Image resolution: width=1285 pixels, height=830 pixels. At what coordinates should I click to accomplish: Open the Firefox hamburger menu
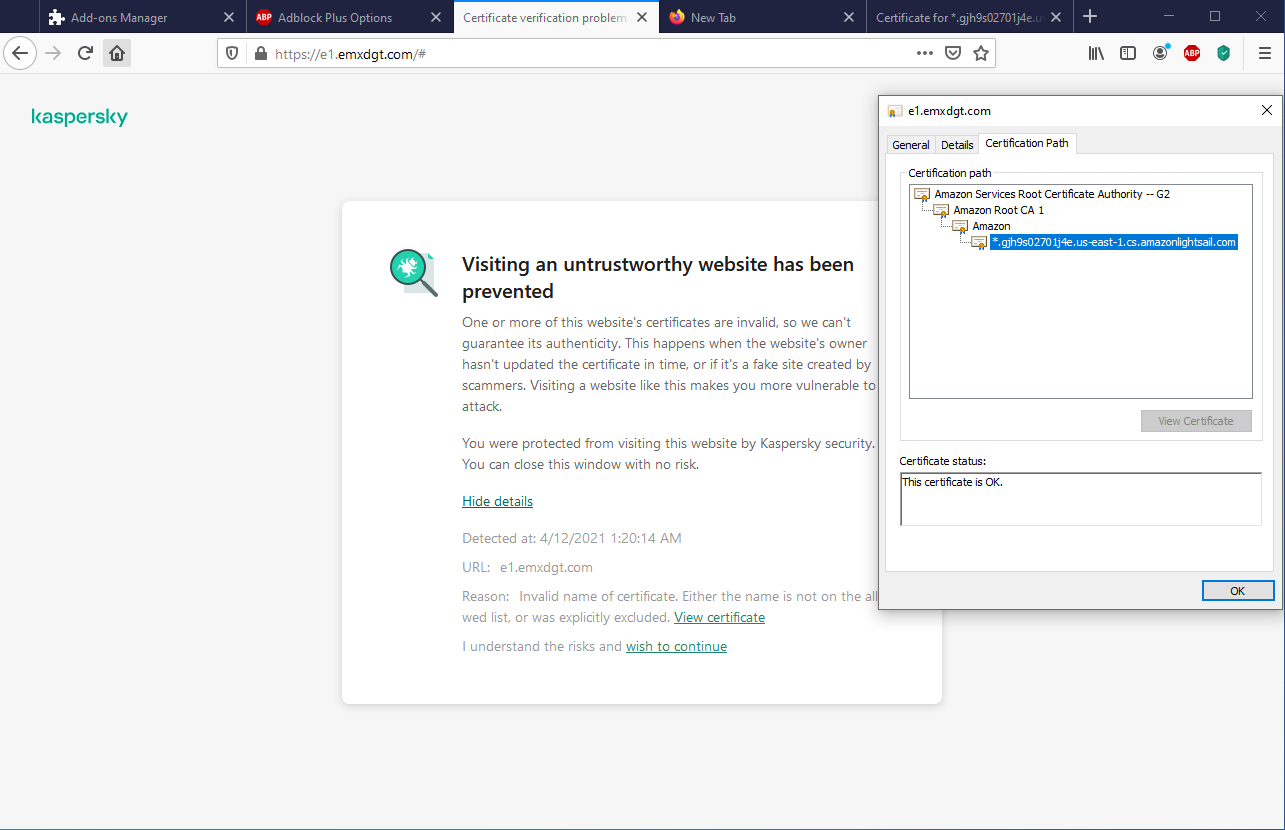pos(1264,53)
